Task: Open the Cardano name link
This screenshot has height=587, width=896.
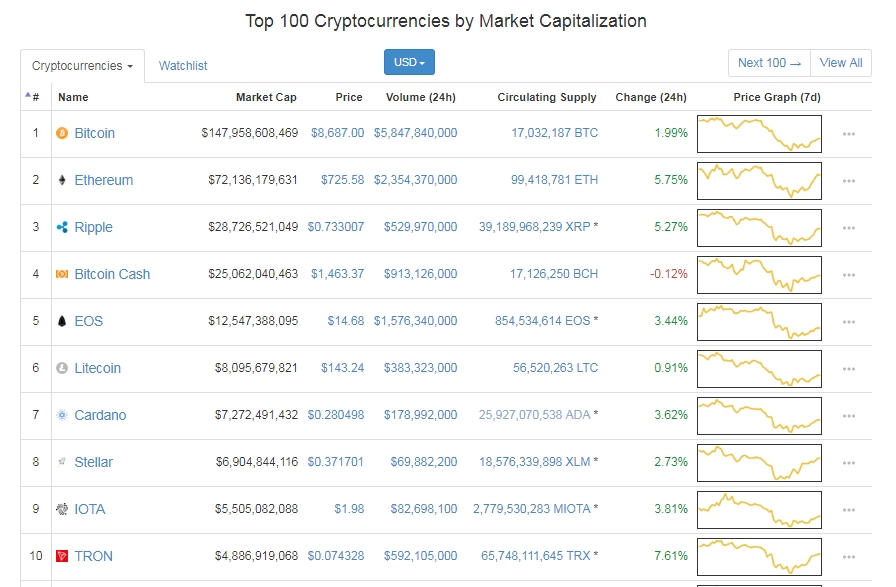Action: tap(100, 415)
